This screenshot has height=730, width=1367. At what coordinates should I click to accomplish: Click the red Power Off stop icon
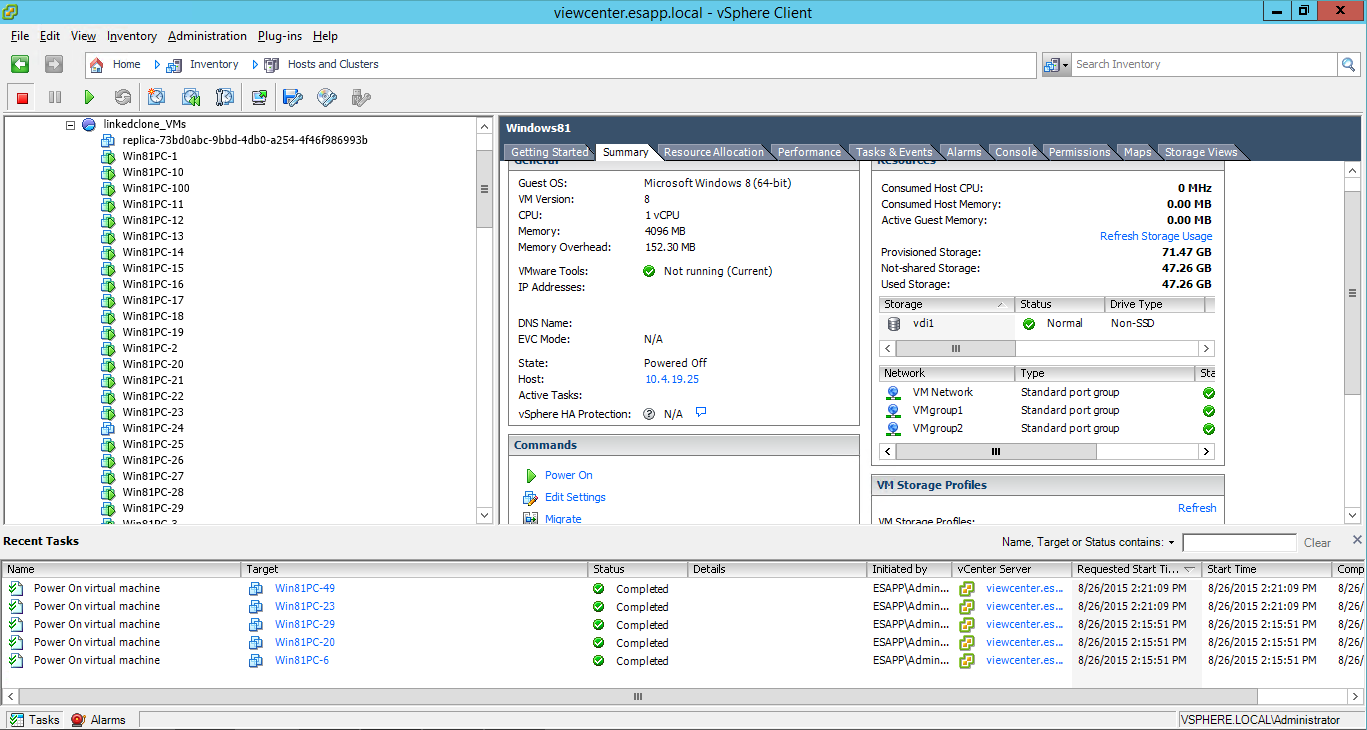[x=22, y=97]
